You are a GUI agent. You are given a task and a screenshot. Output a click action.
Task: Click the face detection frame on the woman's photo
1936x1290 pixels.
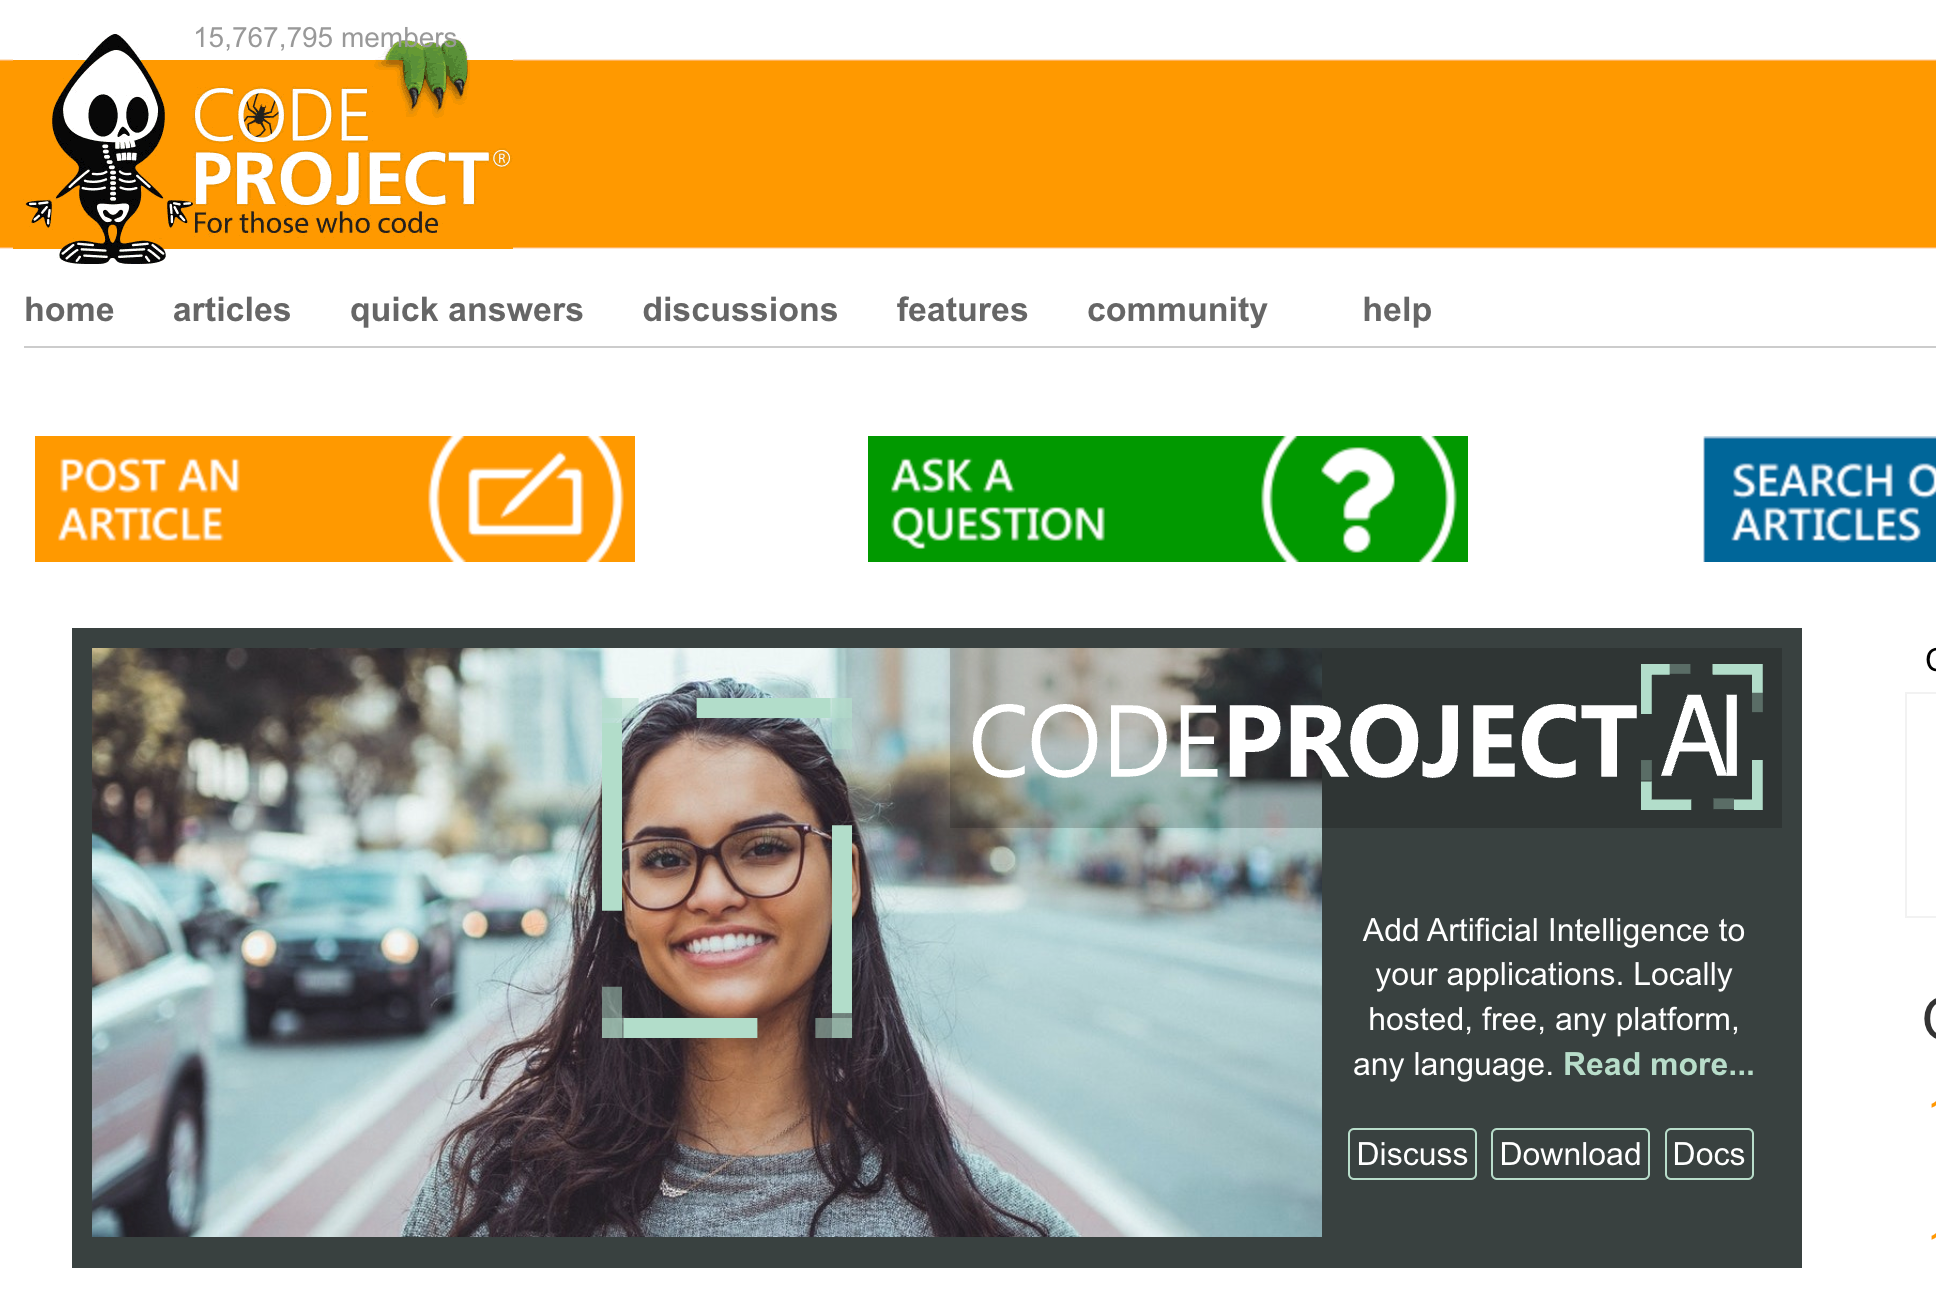(x=727, y=868)
